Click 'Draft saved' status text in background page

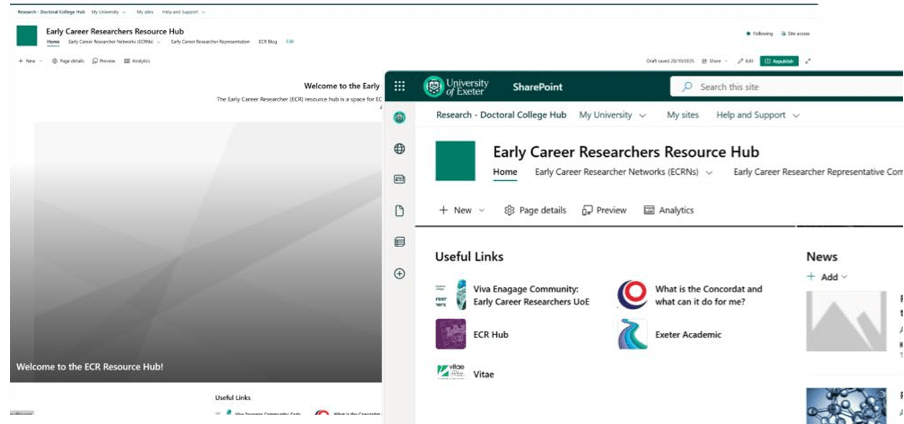[x=670, y=61]
